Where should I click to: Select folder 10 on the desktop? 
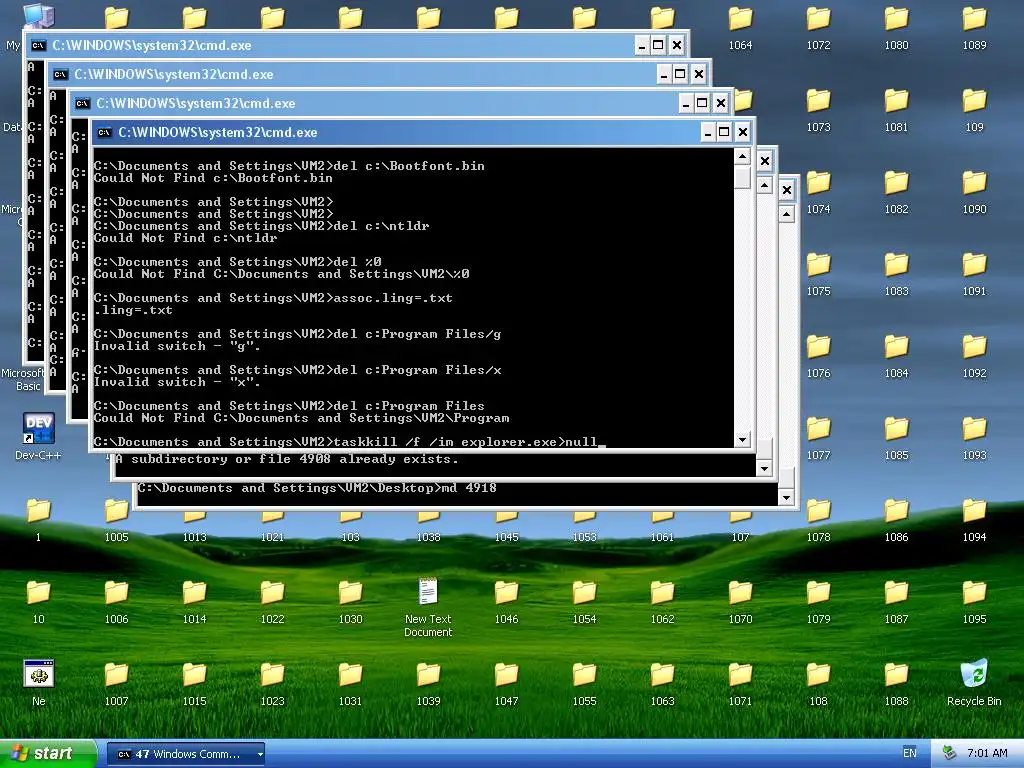point(39,601)
